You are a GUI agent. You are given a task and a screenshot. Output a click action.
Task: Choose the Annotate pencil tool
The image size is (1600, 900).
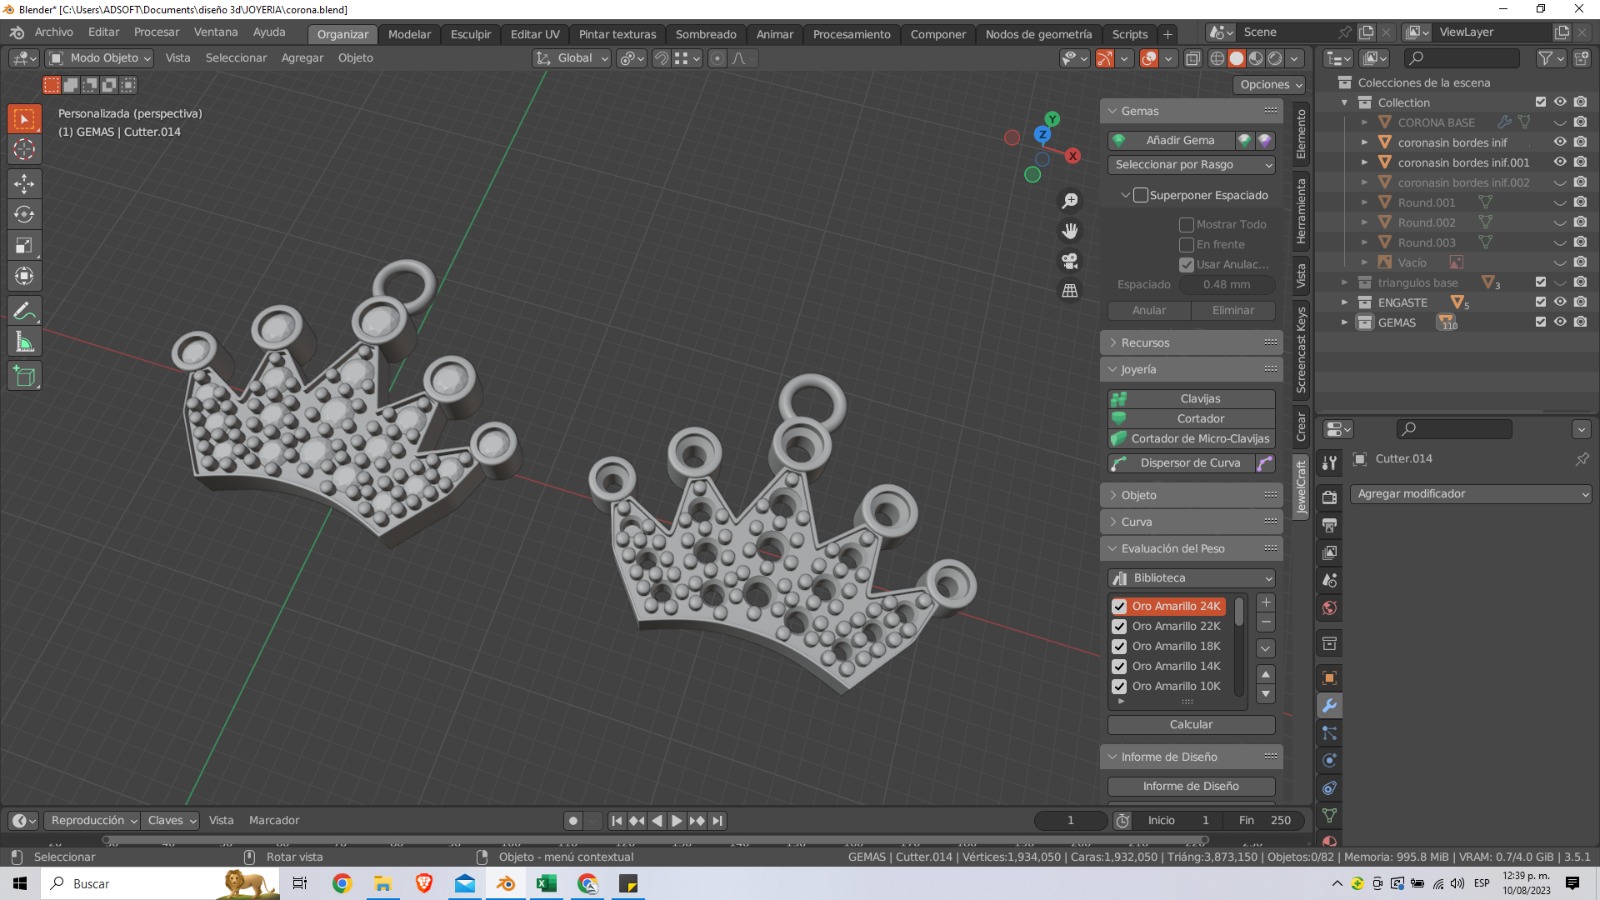24,311
